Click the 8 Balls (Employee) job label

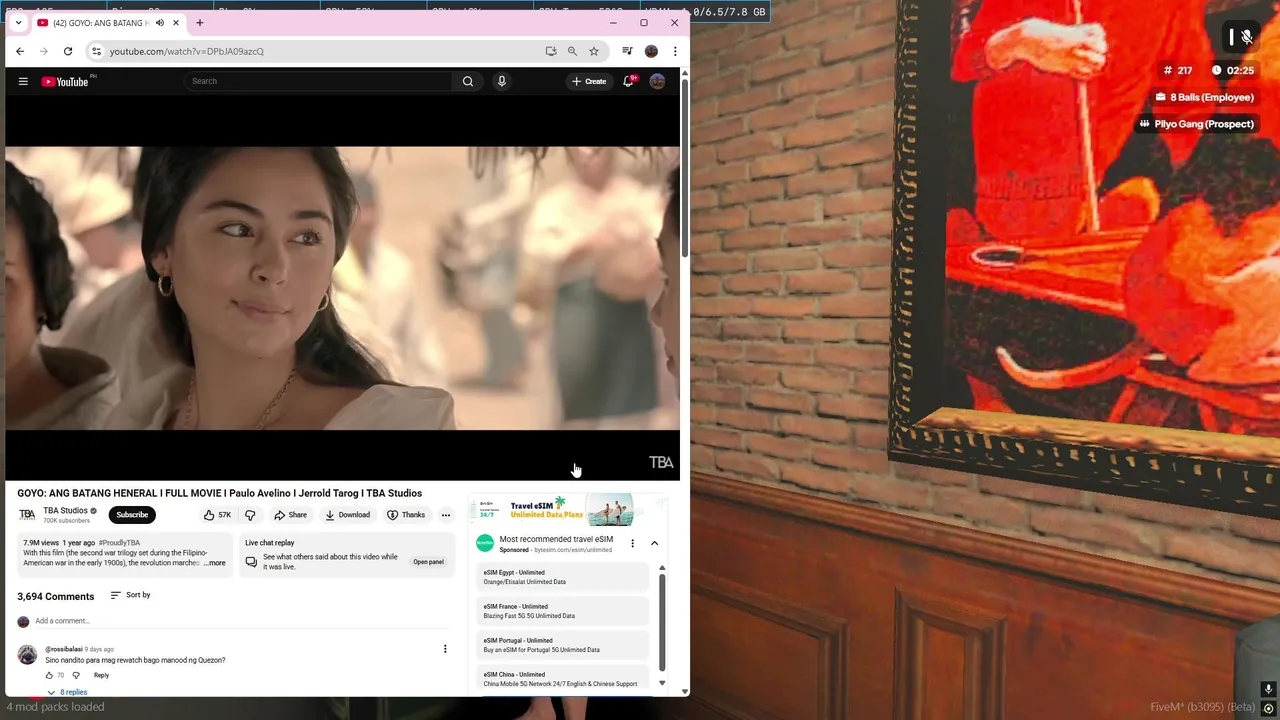click(x=1204, y=97)
